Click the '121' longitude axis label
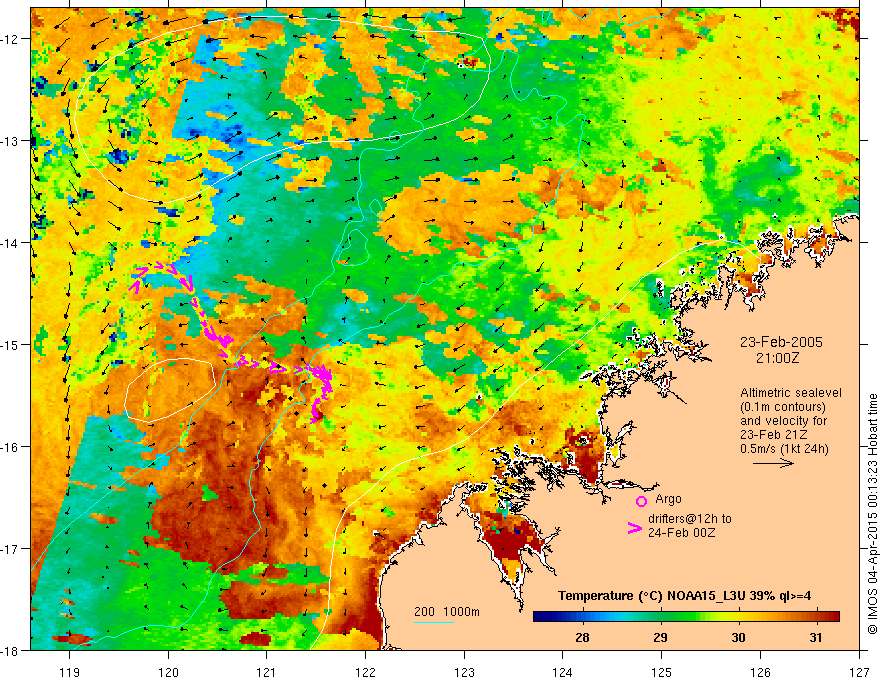Viewport: 880px width, 680px height. 267,672
